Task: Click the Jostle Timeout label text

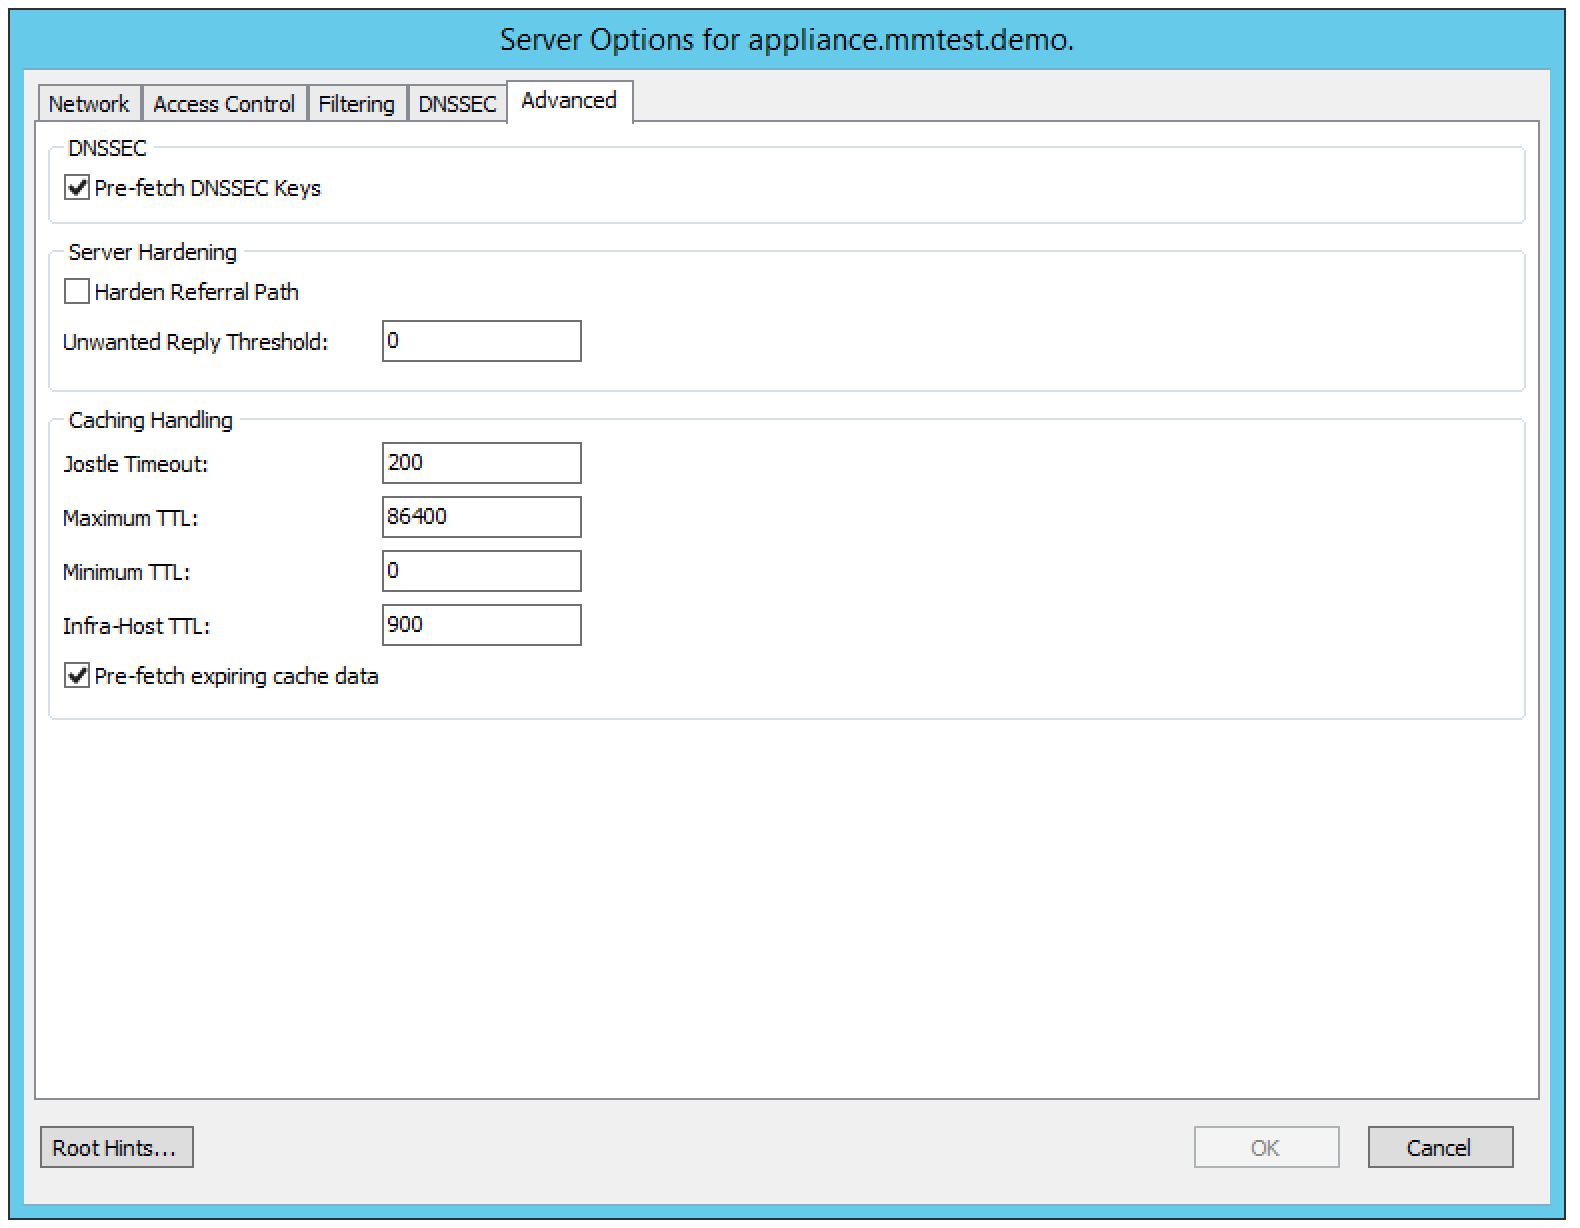Action: pyautogui.click(x=135, y=464)
